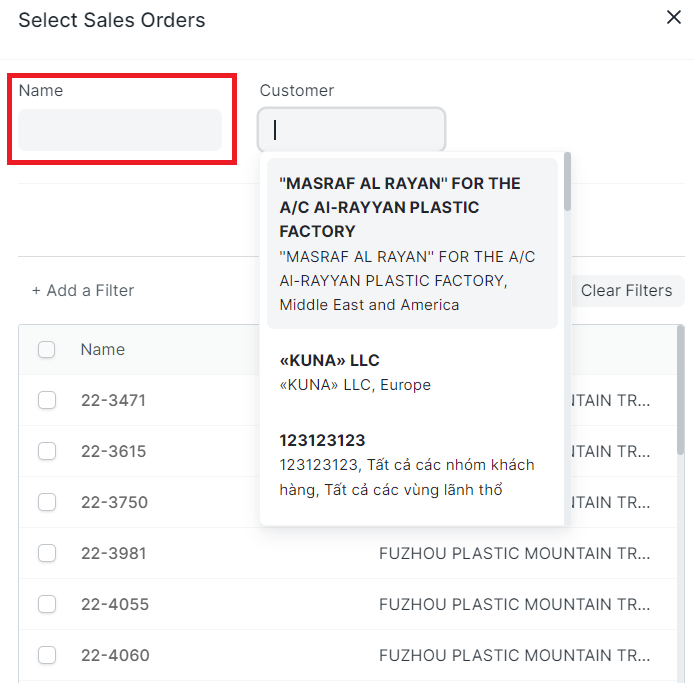Check the box for order 22-3615
The image size is (694, 683).
(x=47, y=451)
